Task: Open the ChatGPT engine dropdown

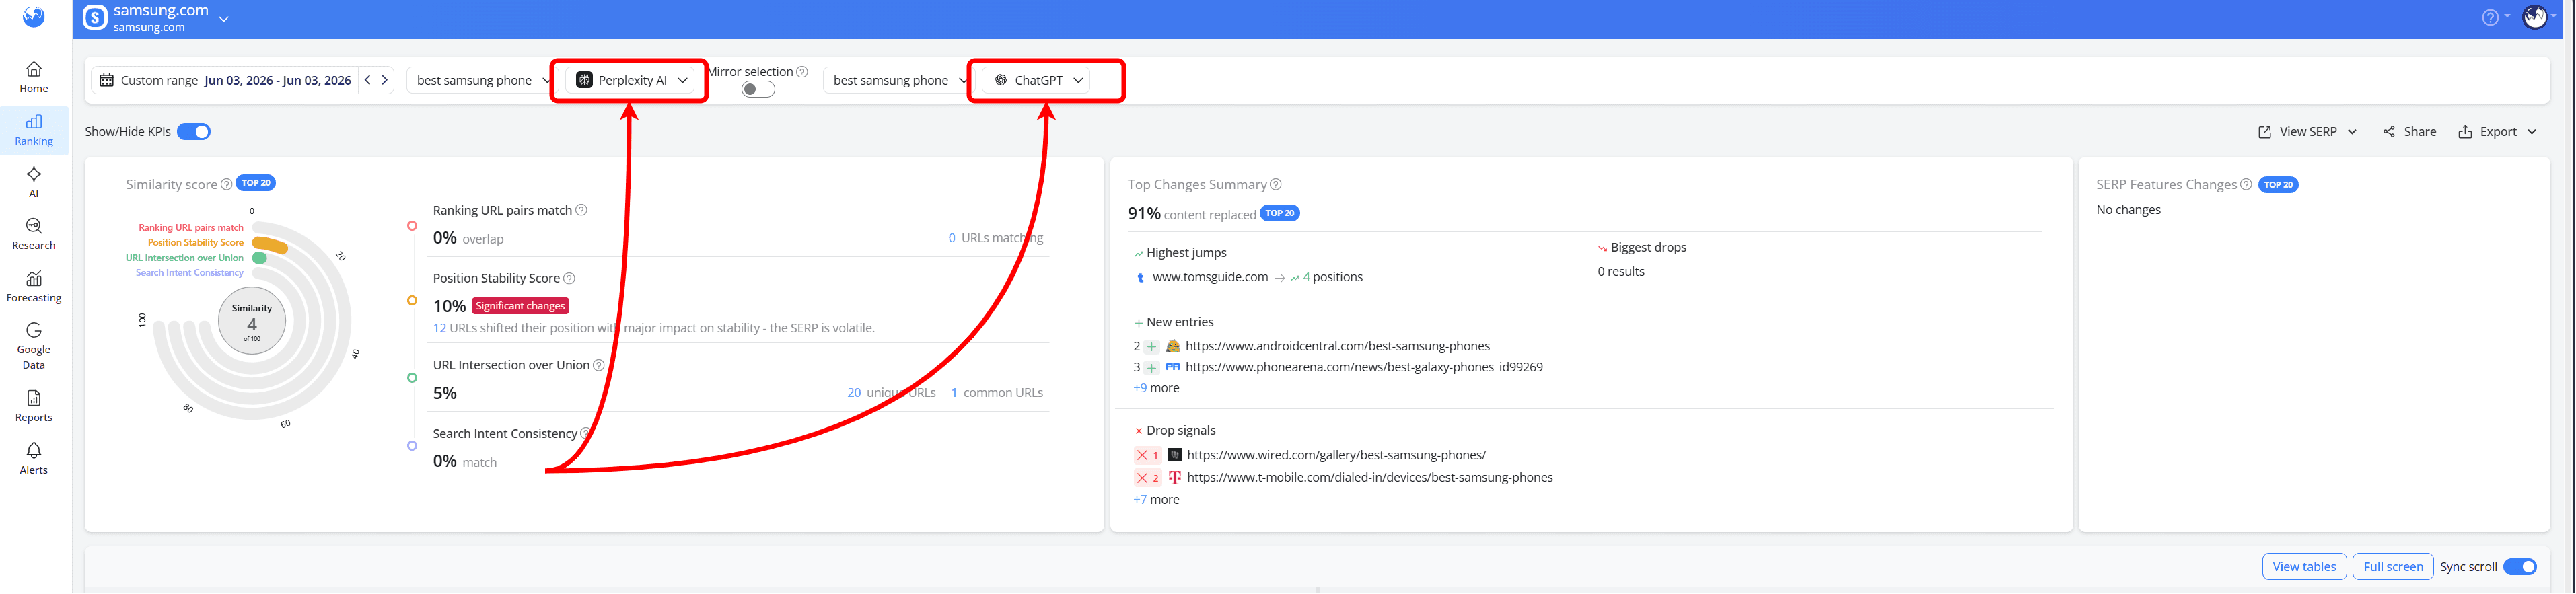Action: 1037,80
